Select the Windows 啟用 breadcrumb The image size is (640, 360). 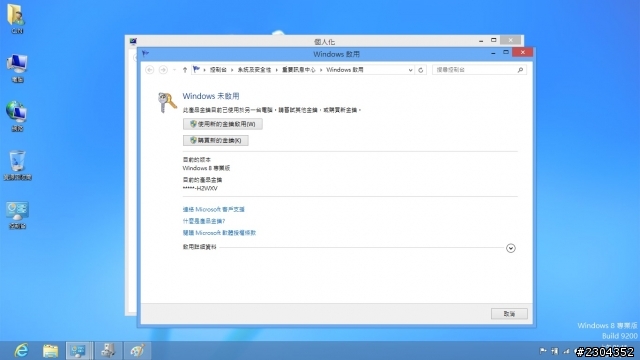click(x=344, y=70)
